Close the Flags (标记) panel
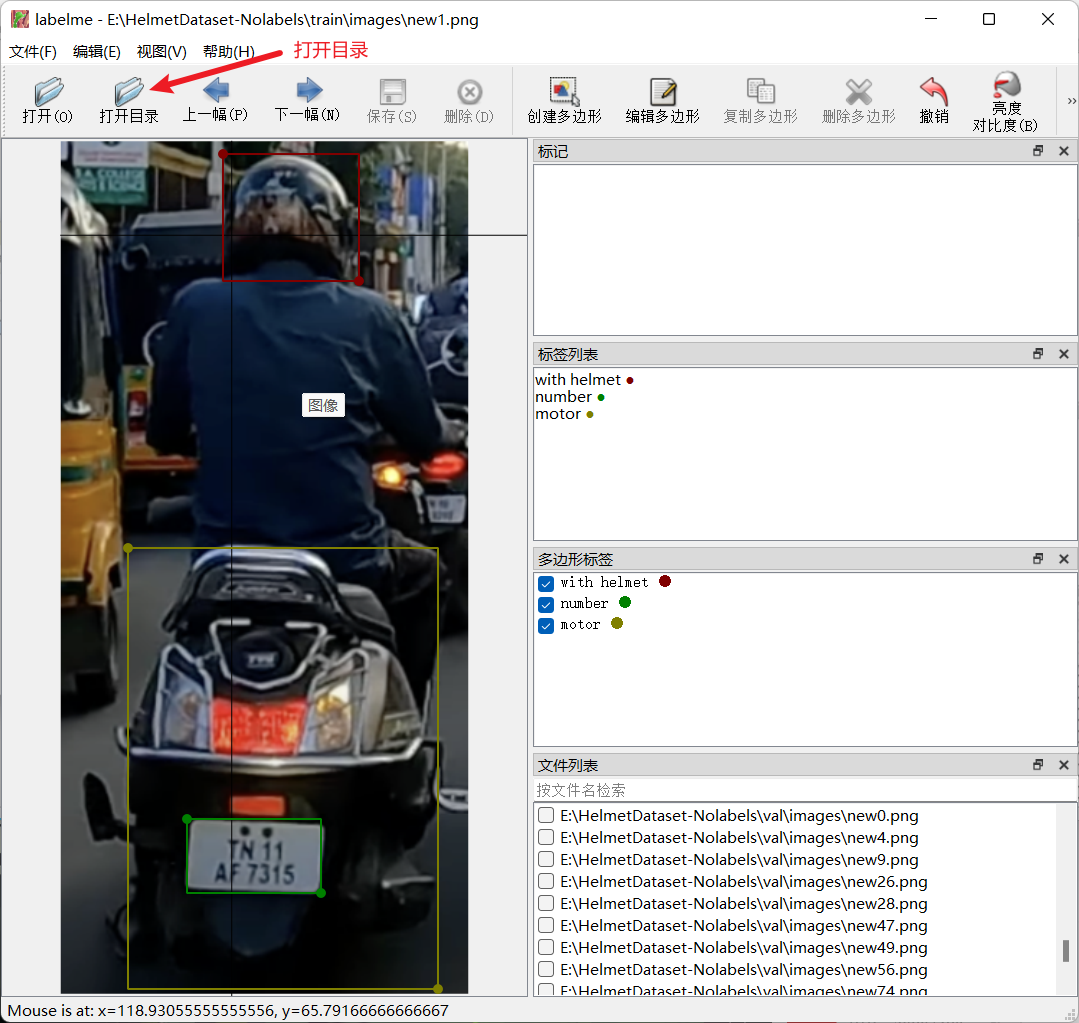The height and width of the screenshot is (1023, 1079). click(x=1064, y=151)
